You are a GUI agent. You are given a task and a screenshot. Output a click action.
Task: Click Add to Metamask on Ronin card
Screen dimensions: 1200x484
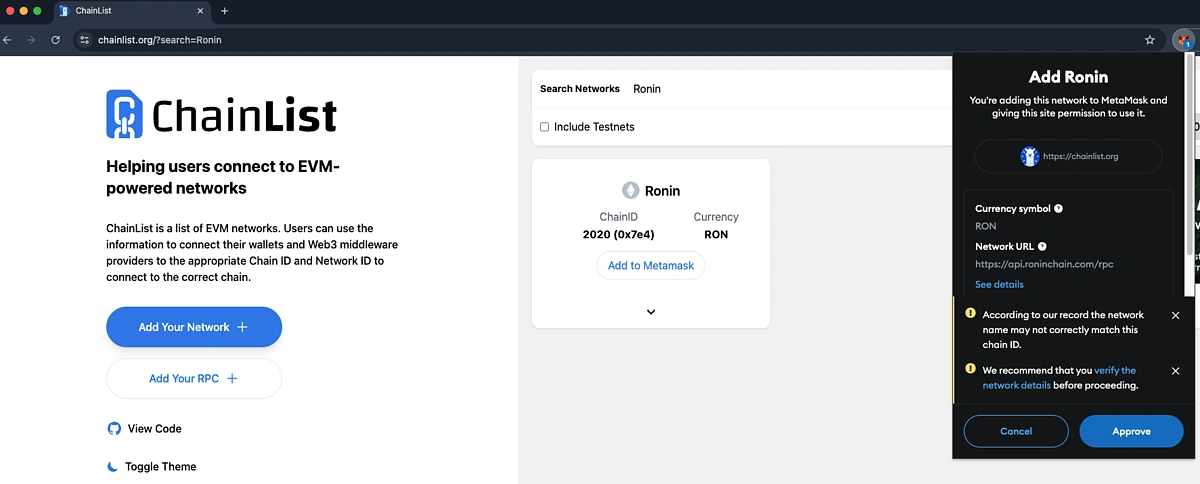(651, 265)
